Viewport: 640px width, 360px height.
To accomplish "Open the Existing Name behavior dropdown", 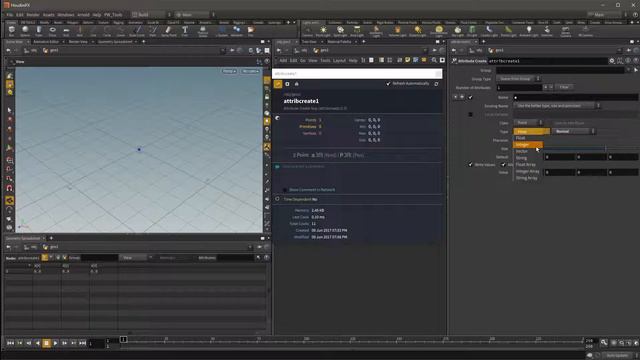I will (x=557, y=106).
